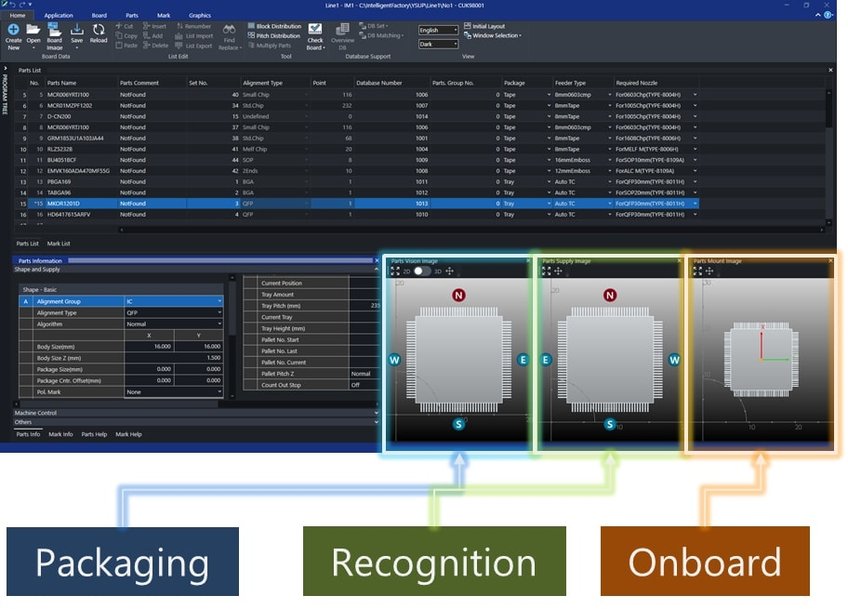Open Find Replace binoculars tool
The width and height of the screenshot is (848, 609).
click(x=229, y=29)
